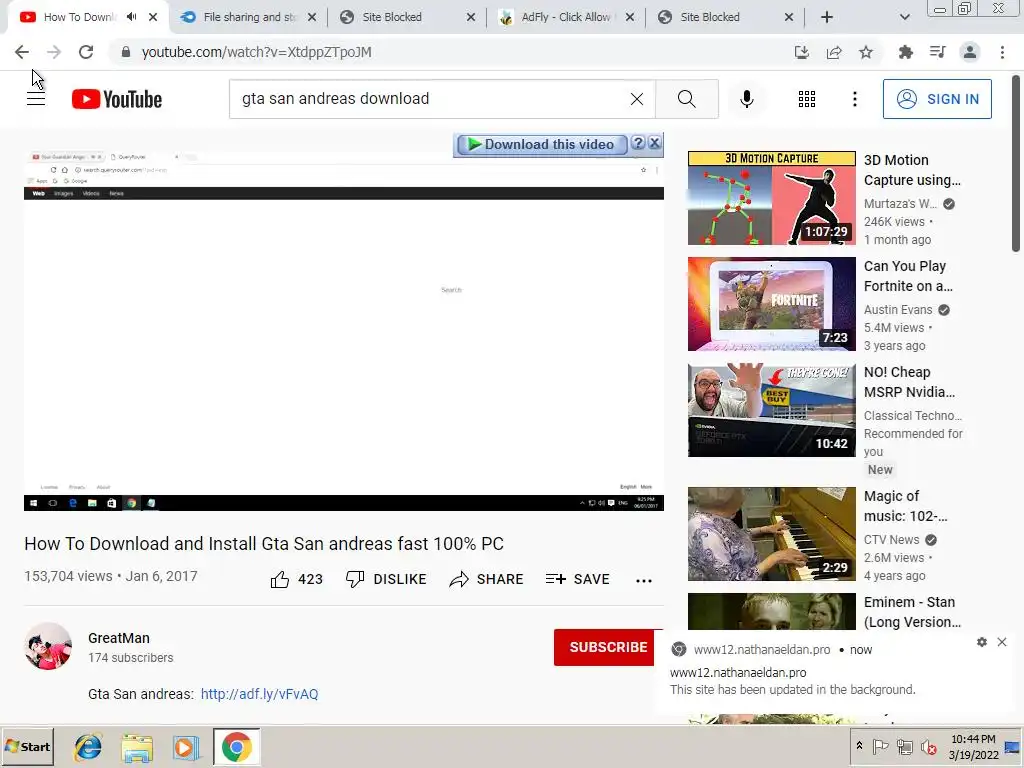The width and height of the screenshot is (1024, 768).
Task: Open the YouTube apps grid icon
Action: pos(807,99)
